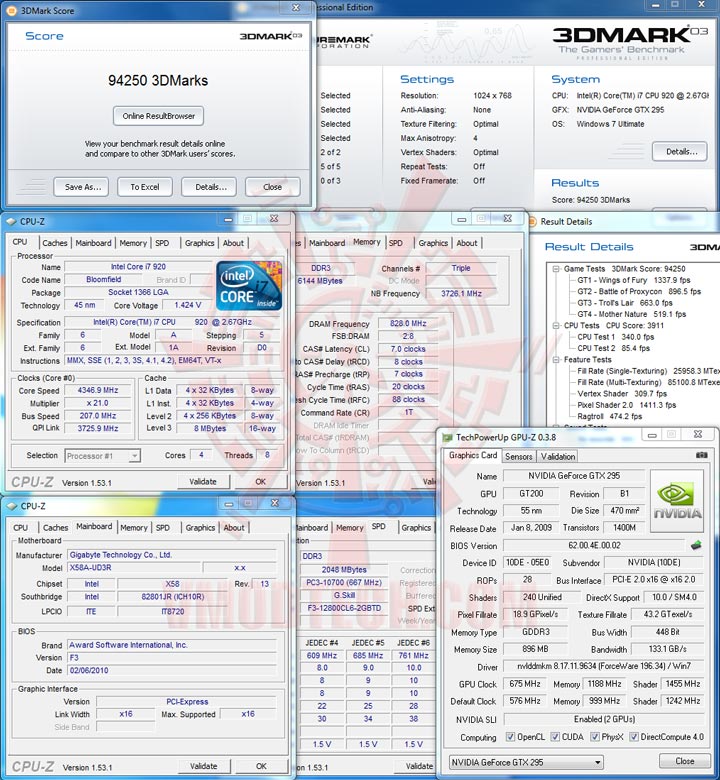Select CPU tab in CPU-Z Motherboard window
This screenshot has width=720, height=780.
coord(20,527)
